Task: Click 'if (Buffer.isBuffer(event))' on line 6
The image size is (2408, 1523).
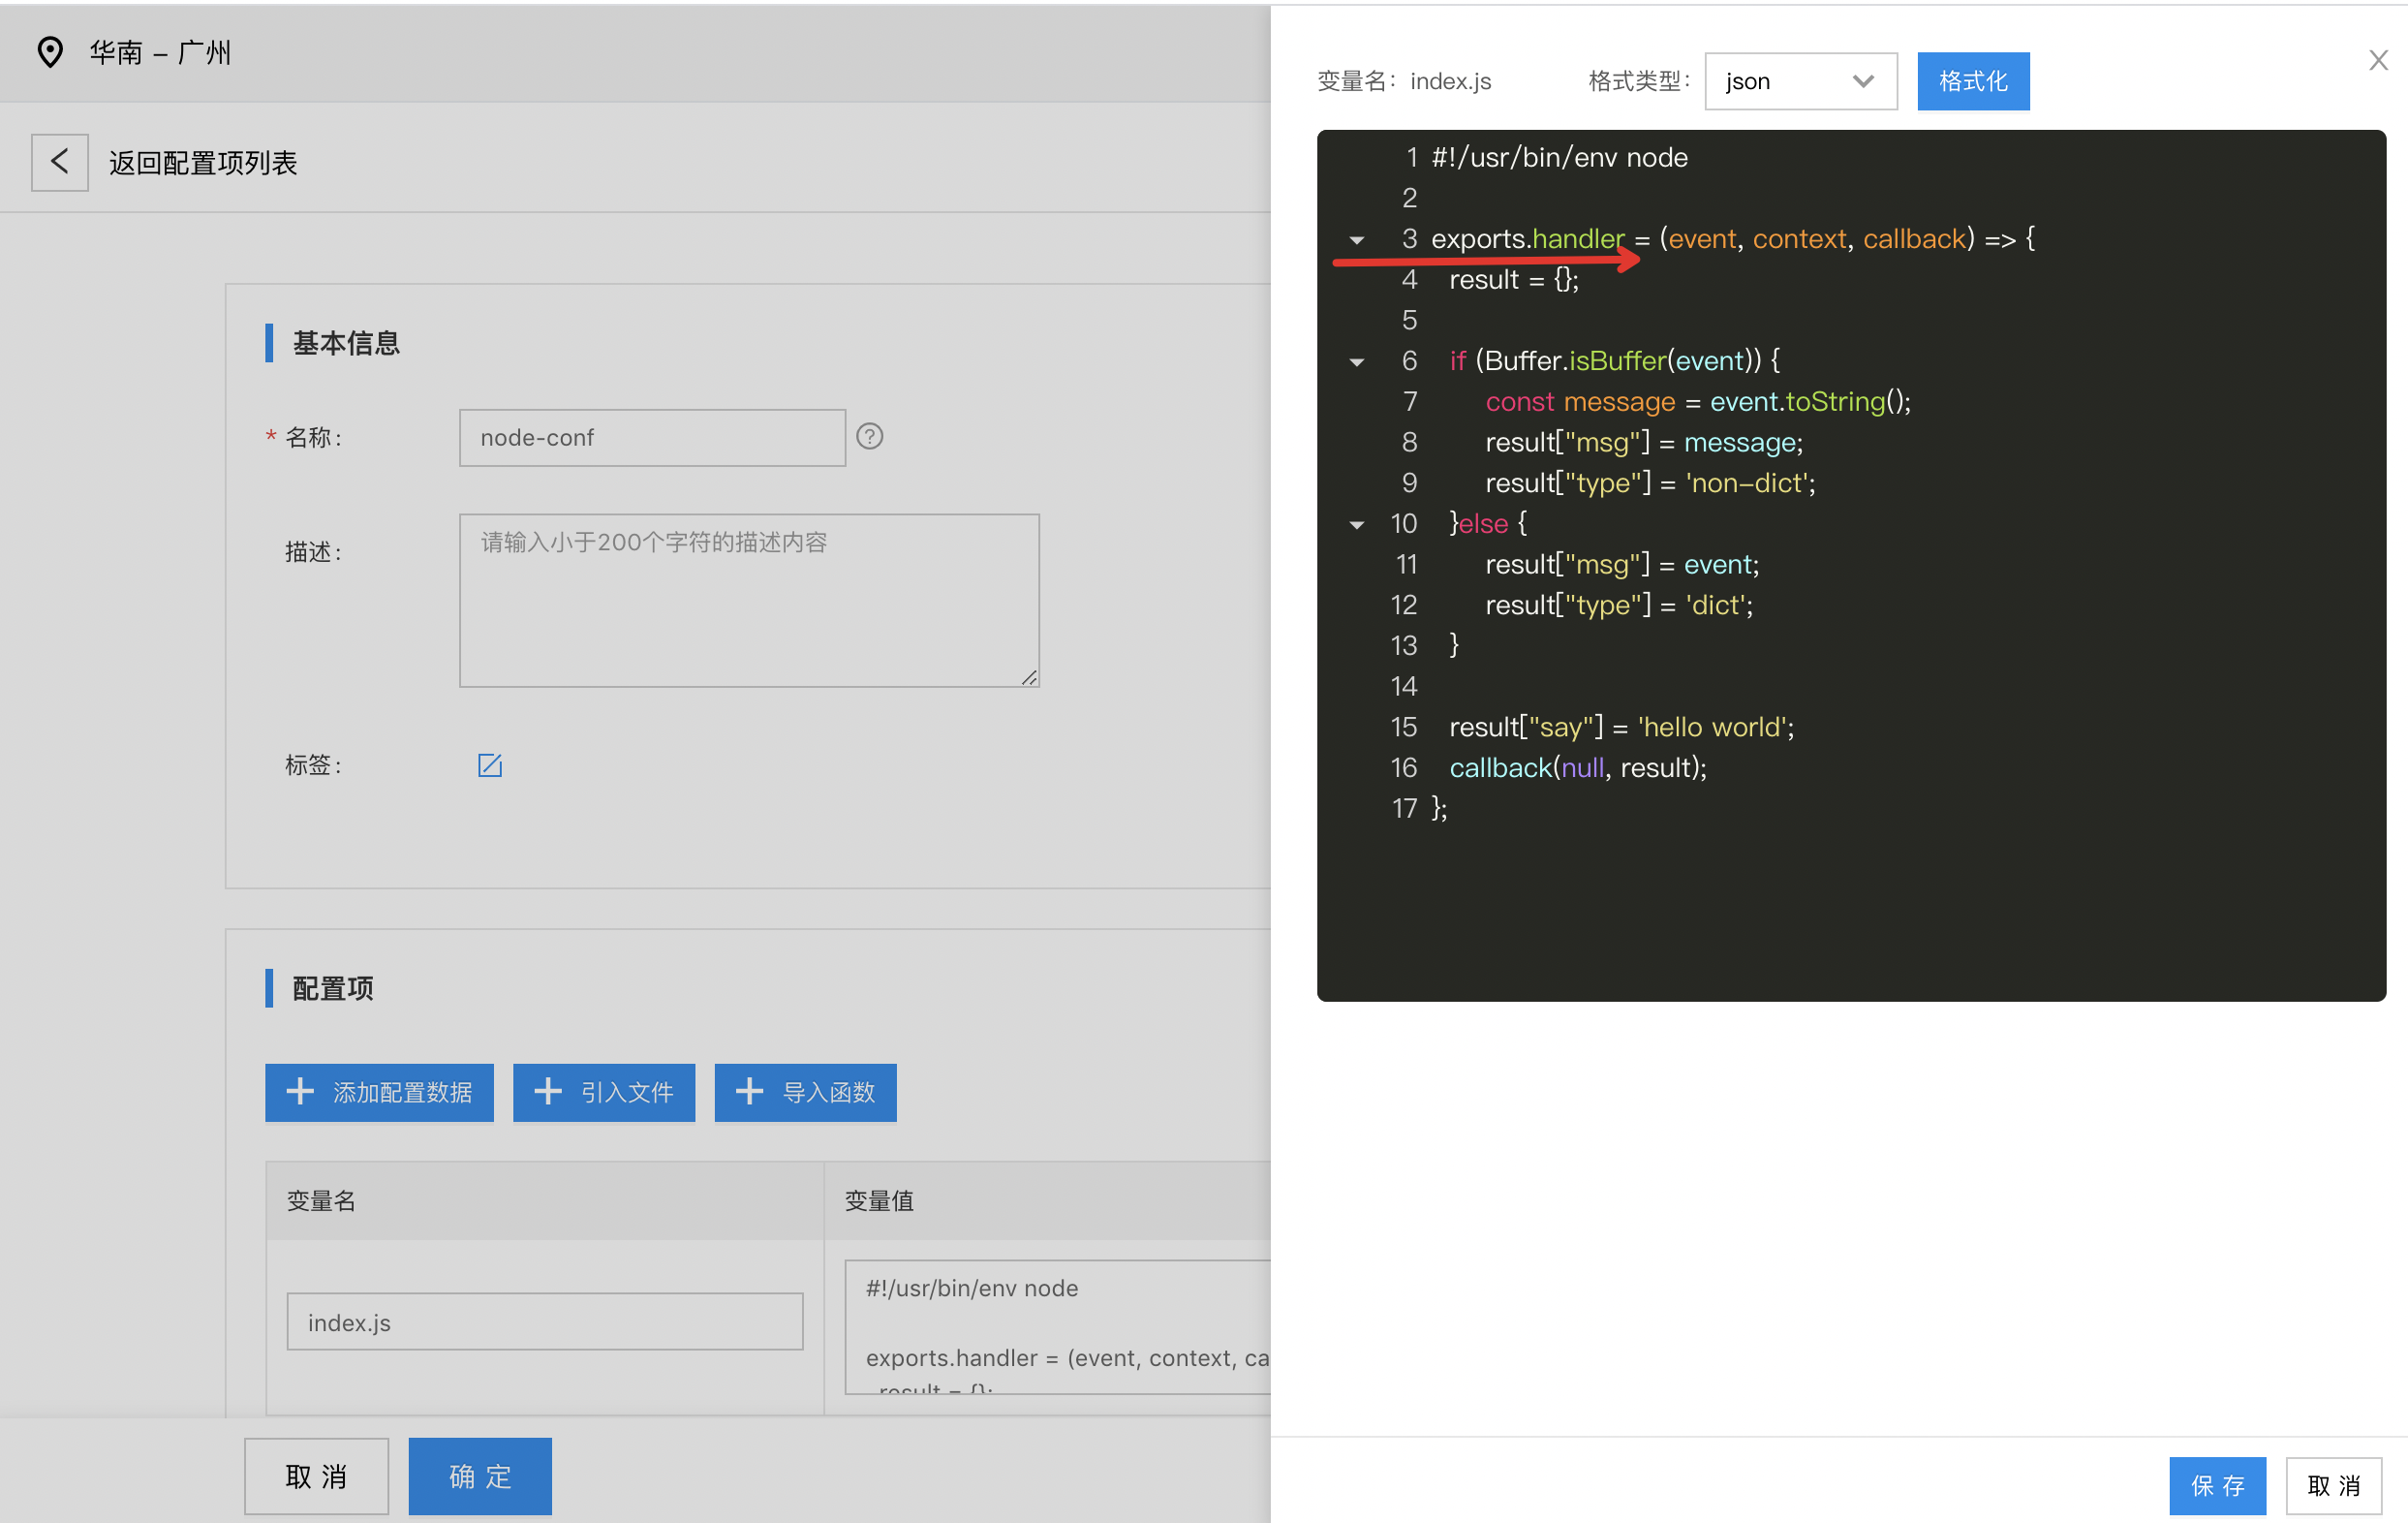Action: tap(1605, 362)
